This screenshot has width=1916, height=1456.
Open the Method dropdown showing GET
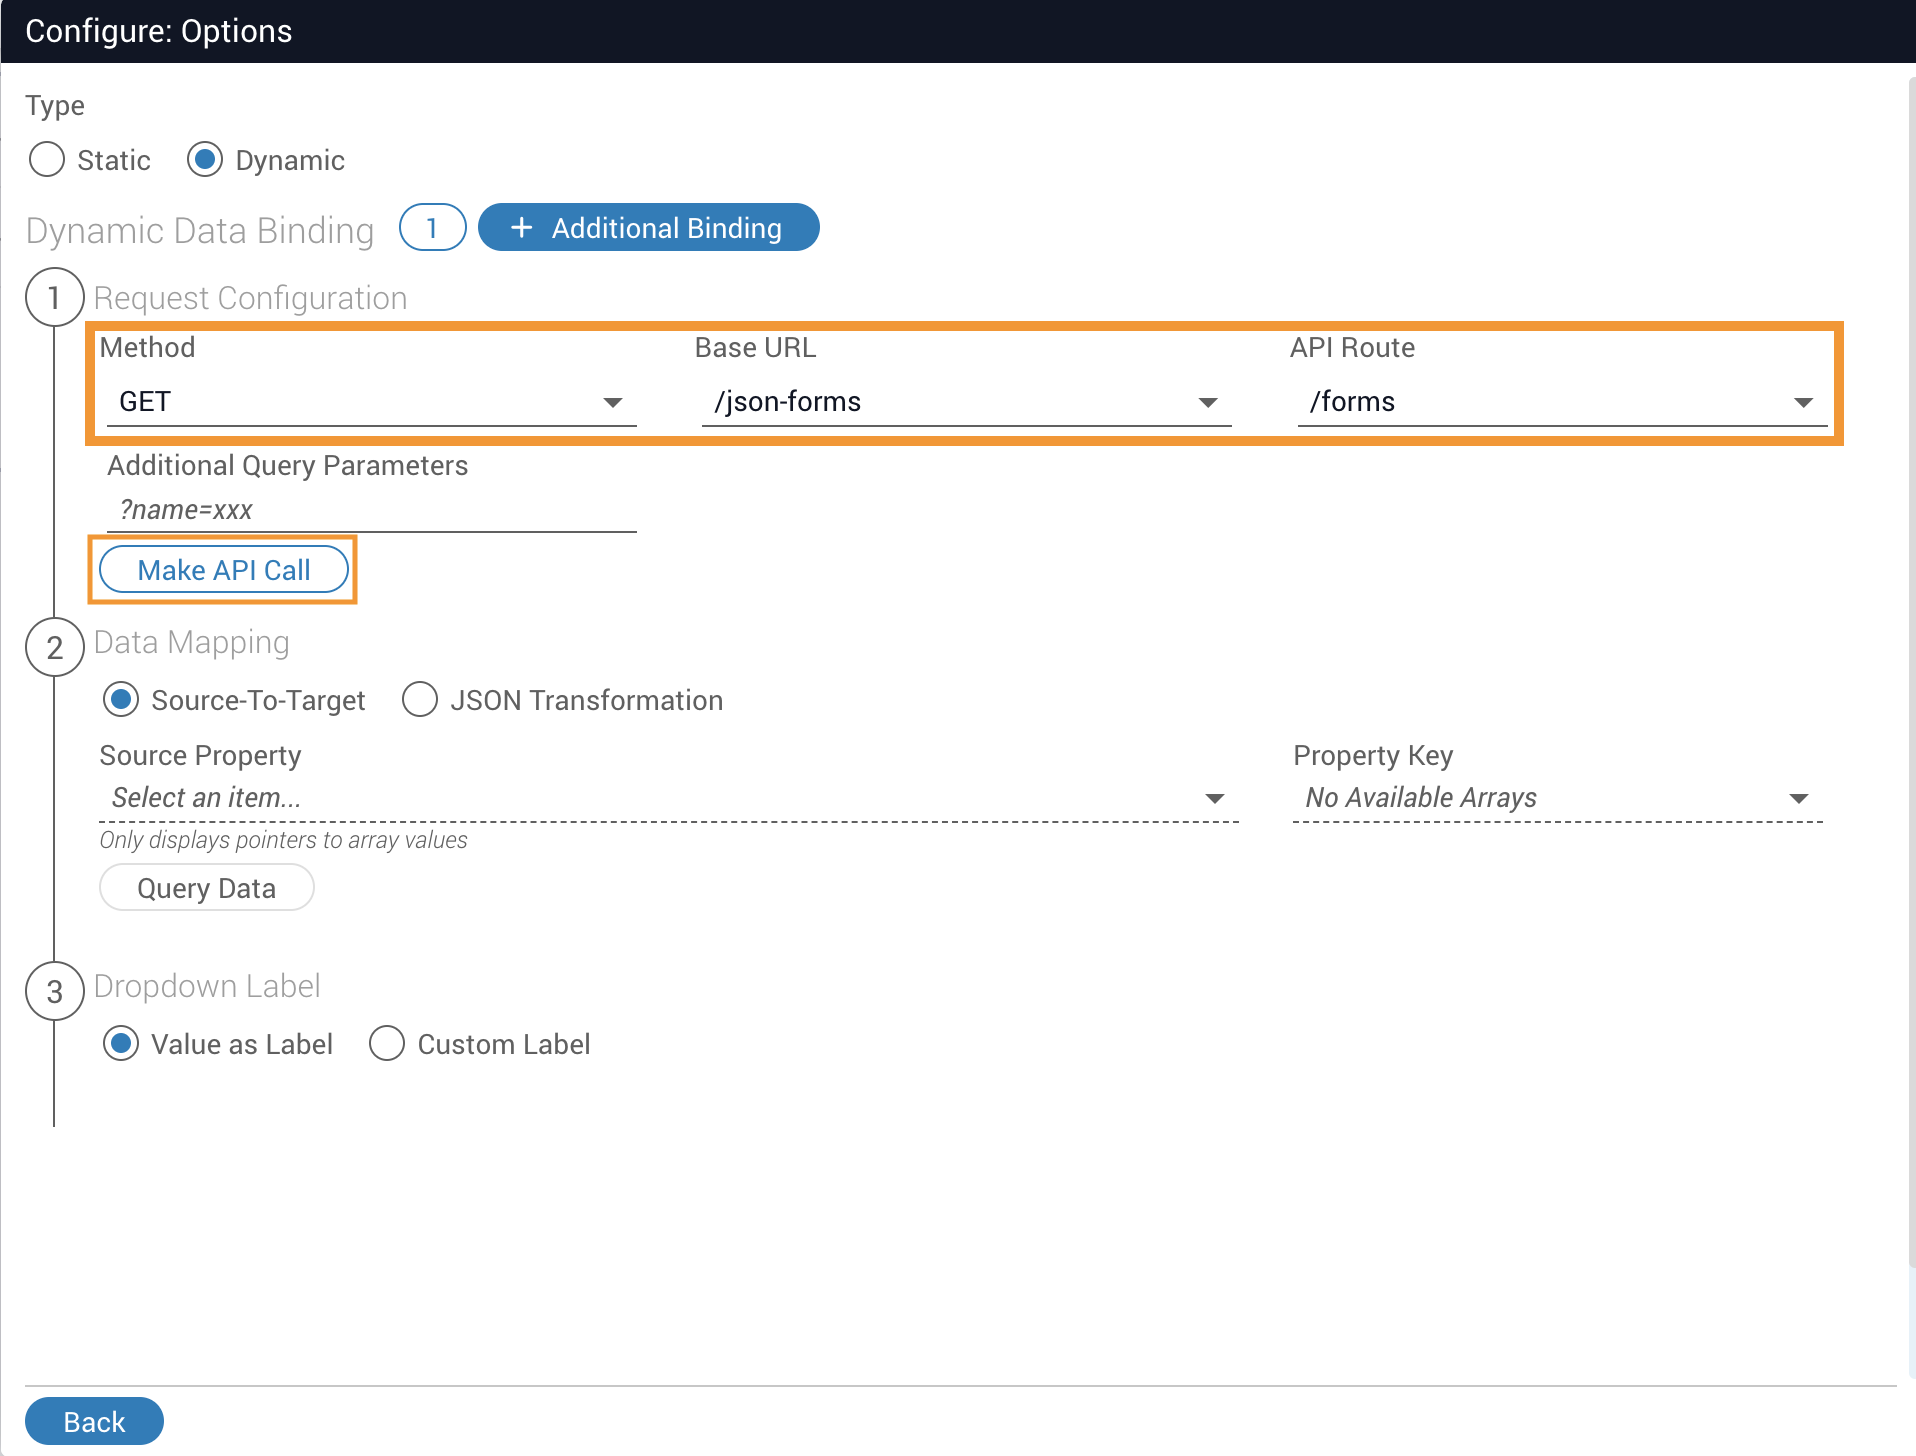(x=370, y=402)
